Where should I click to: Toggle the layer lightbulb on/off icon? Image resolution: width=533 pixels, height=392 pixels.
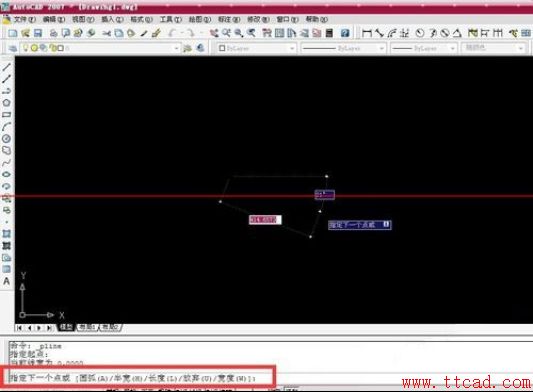click(x=25, y=48)
